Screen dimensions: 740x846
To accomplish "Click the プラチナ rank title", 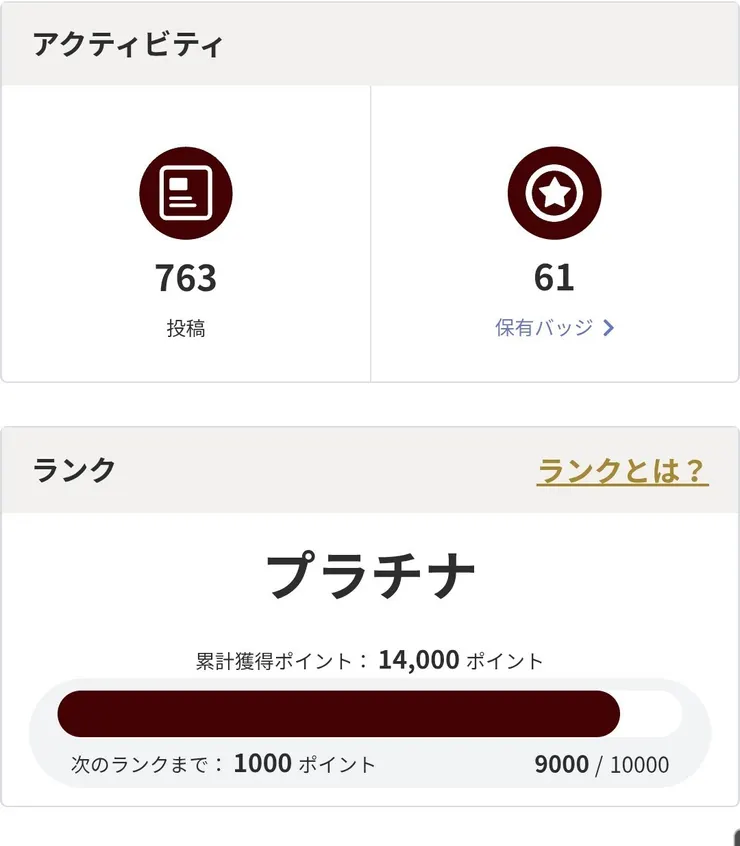I will point(370,577).
